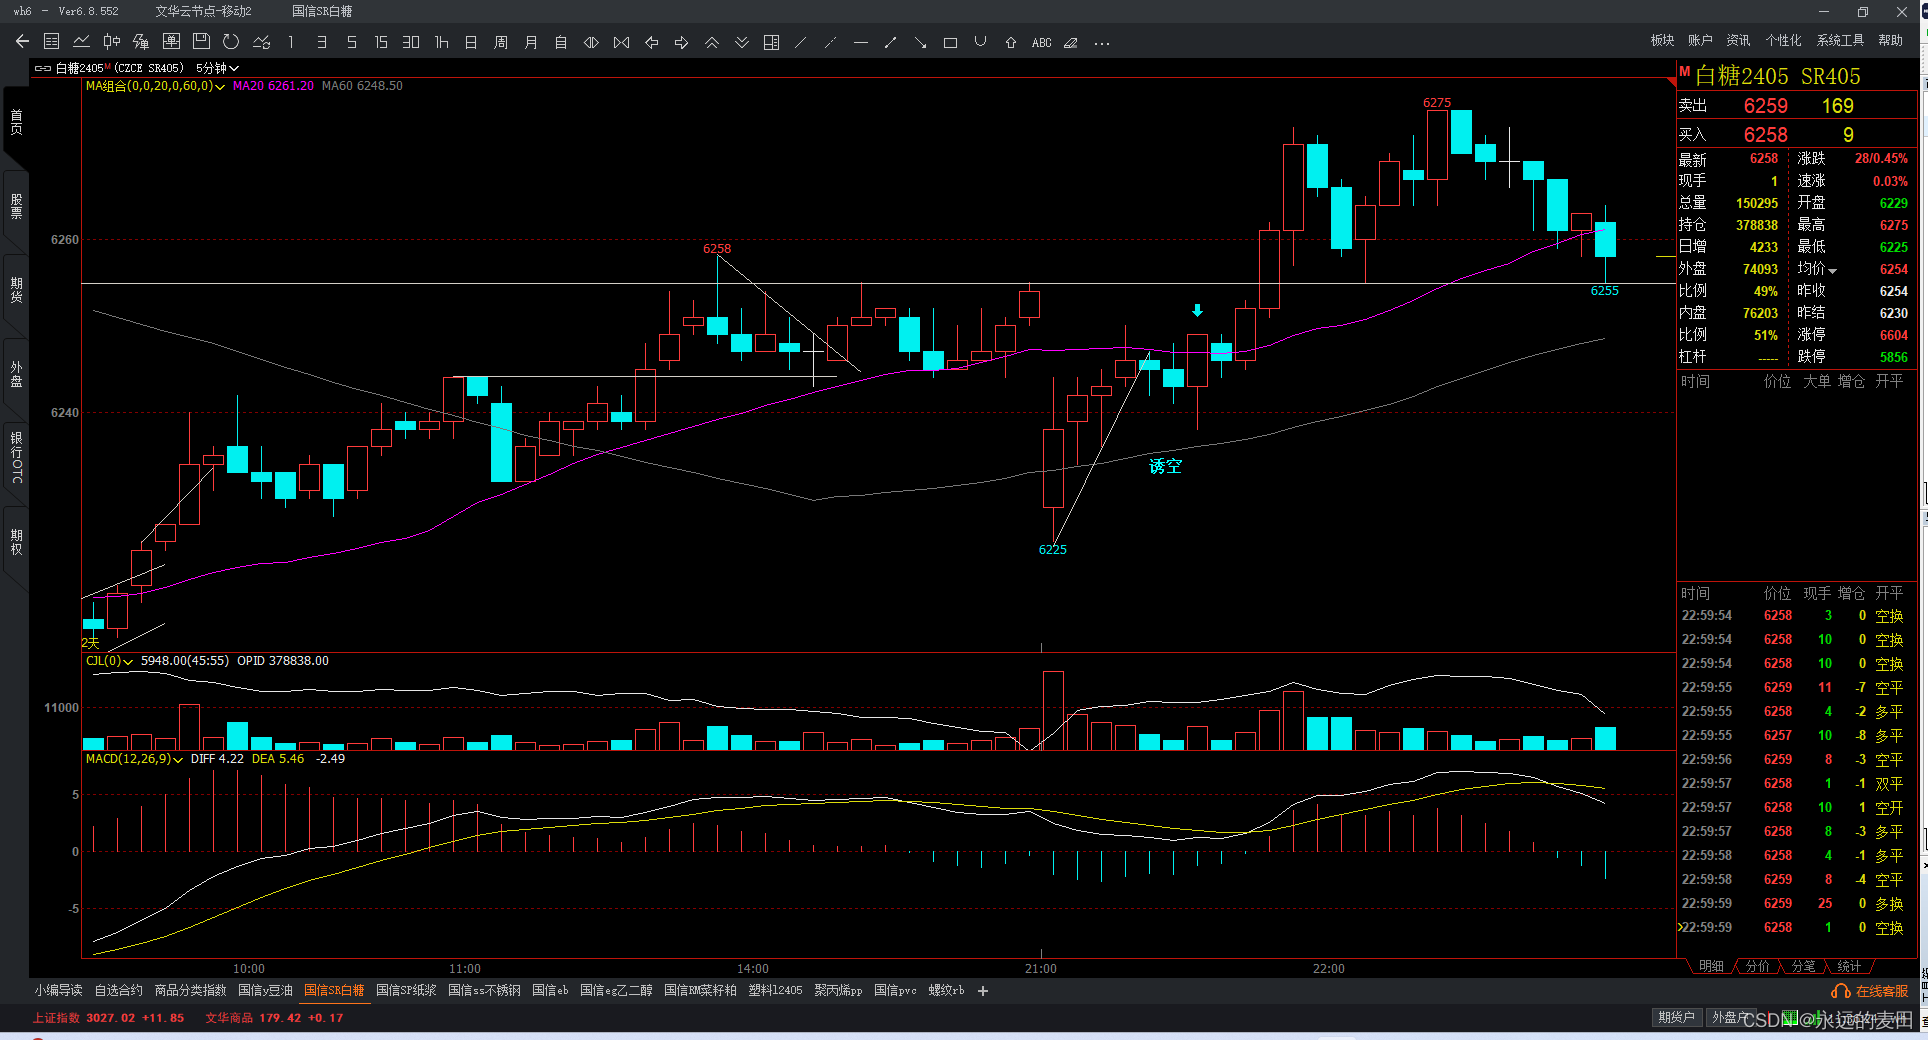Add a new page with plus button
Screen dimensions: 1928x1040
tap(983, 990)
